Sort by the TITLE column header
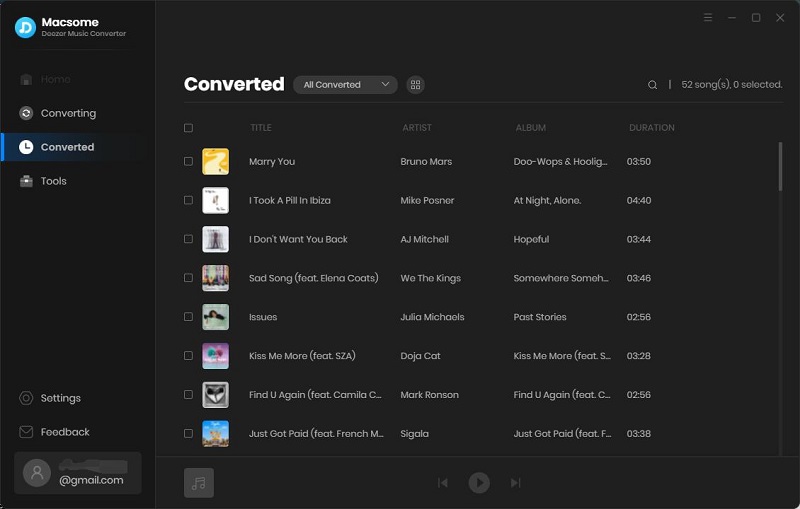The height and width of the screenshot is (509, 800). tap(261, 128)
